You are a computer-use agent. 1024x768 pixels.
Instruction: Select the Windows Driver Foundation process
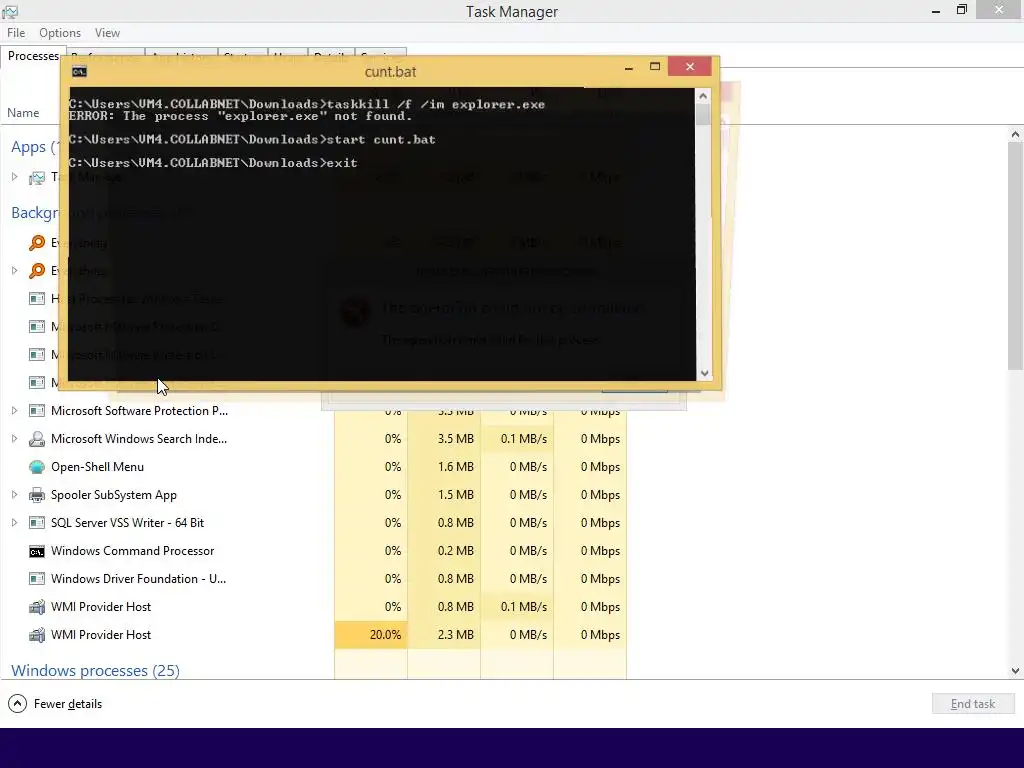[x=138, y=579]
